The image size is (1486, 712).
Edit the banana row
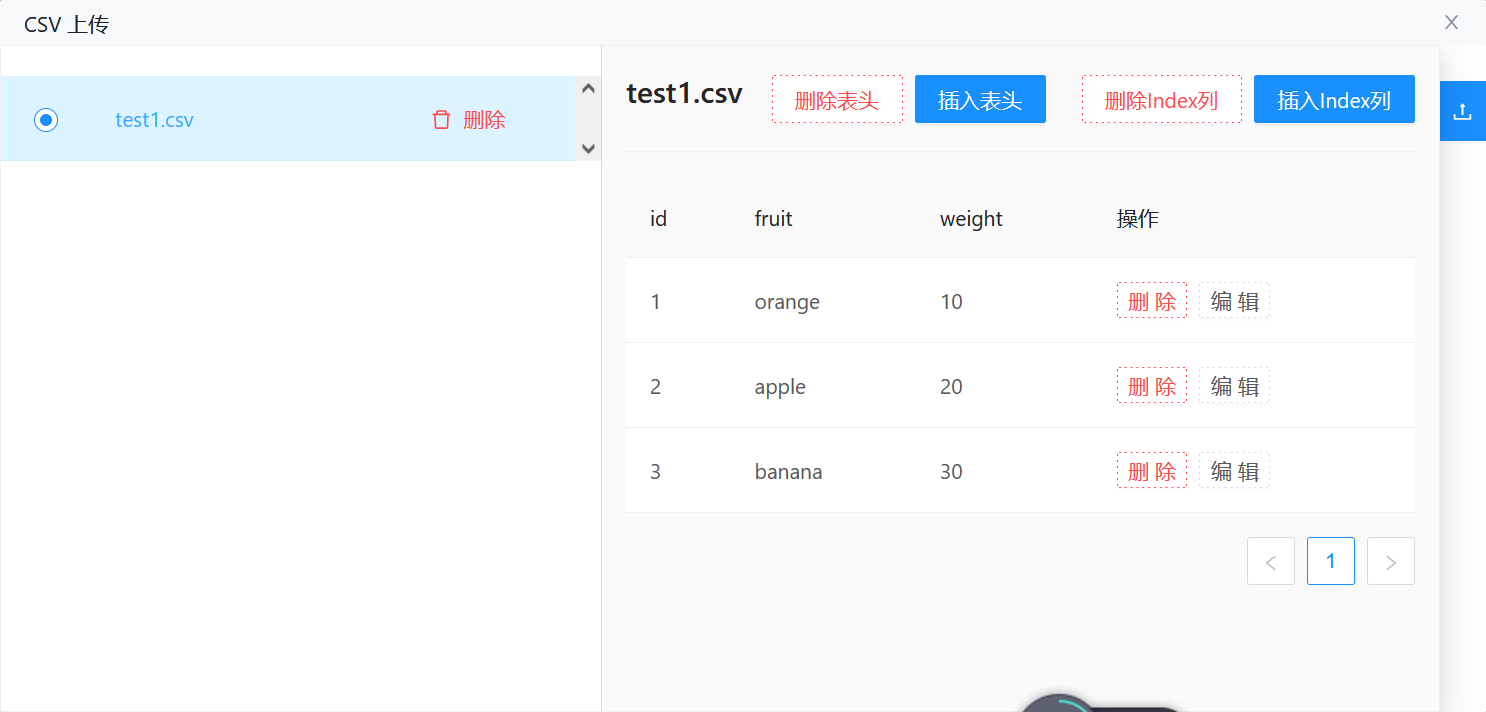click(1234, 471)
